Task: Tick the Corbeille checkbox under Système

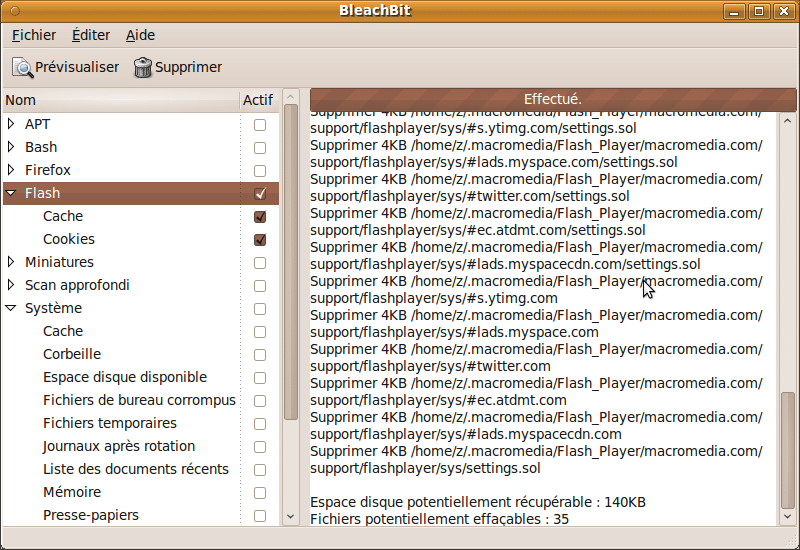Action: [260, 355]
